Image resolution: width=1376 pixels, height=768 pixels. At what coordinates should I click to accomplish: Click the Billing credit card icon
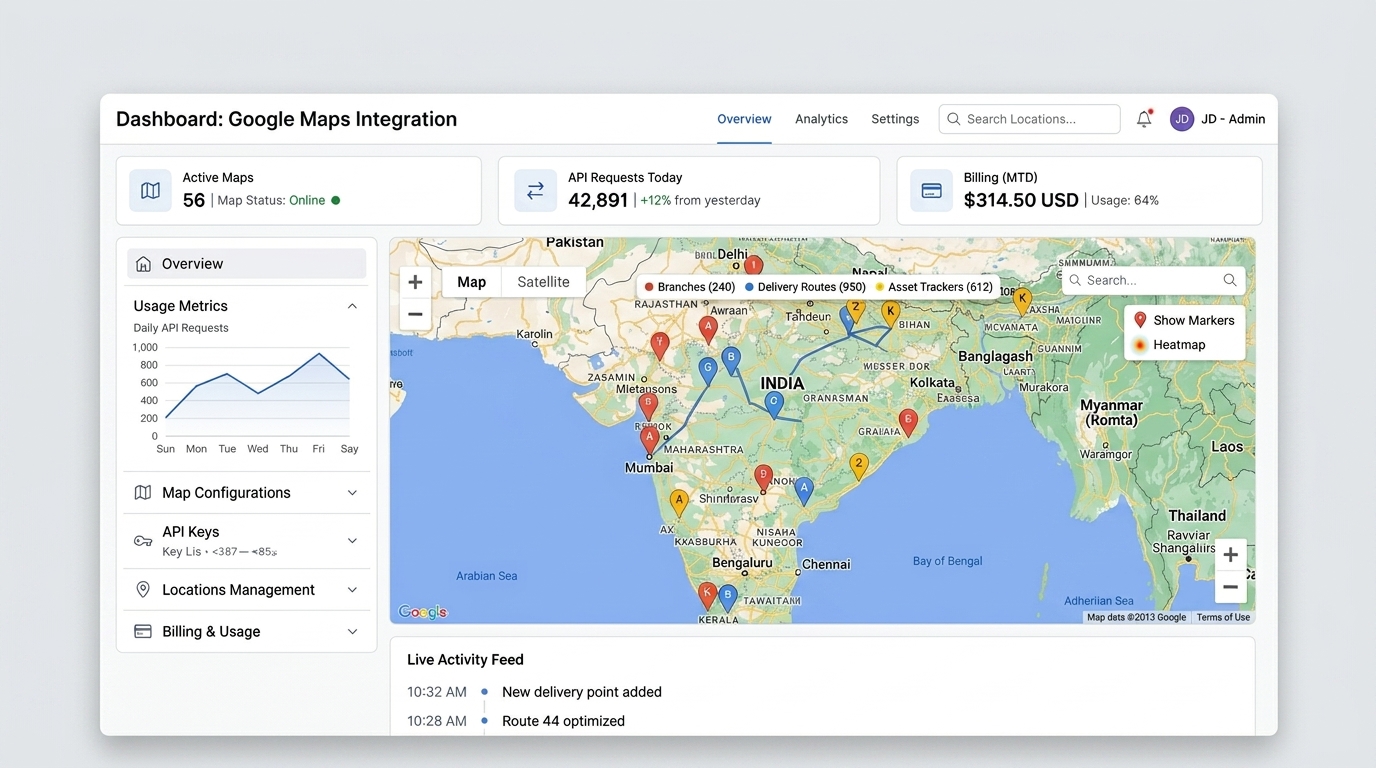point(931,190)
